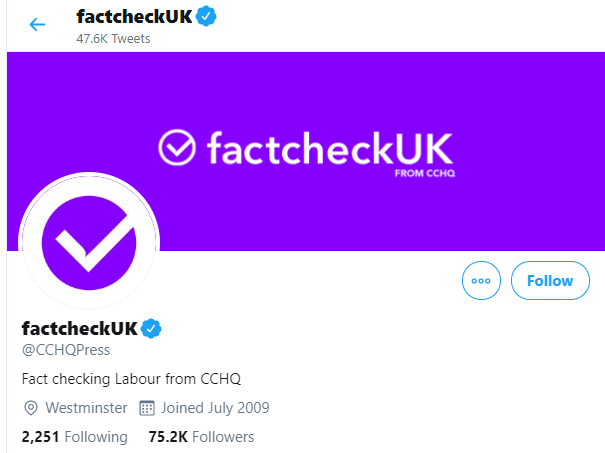Click verified badge next to profile name

[x=151, y=328]
